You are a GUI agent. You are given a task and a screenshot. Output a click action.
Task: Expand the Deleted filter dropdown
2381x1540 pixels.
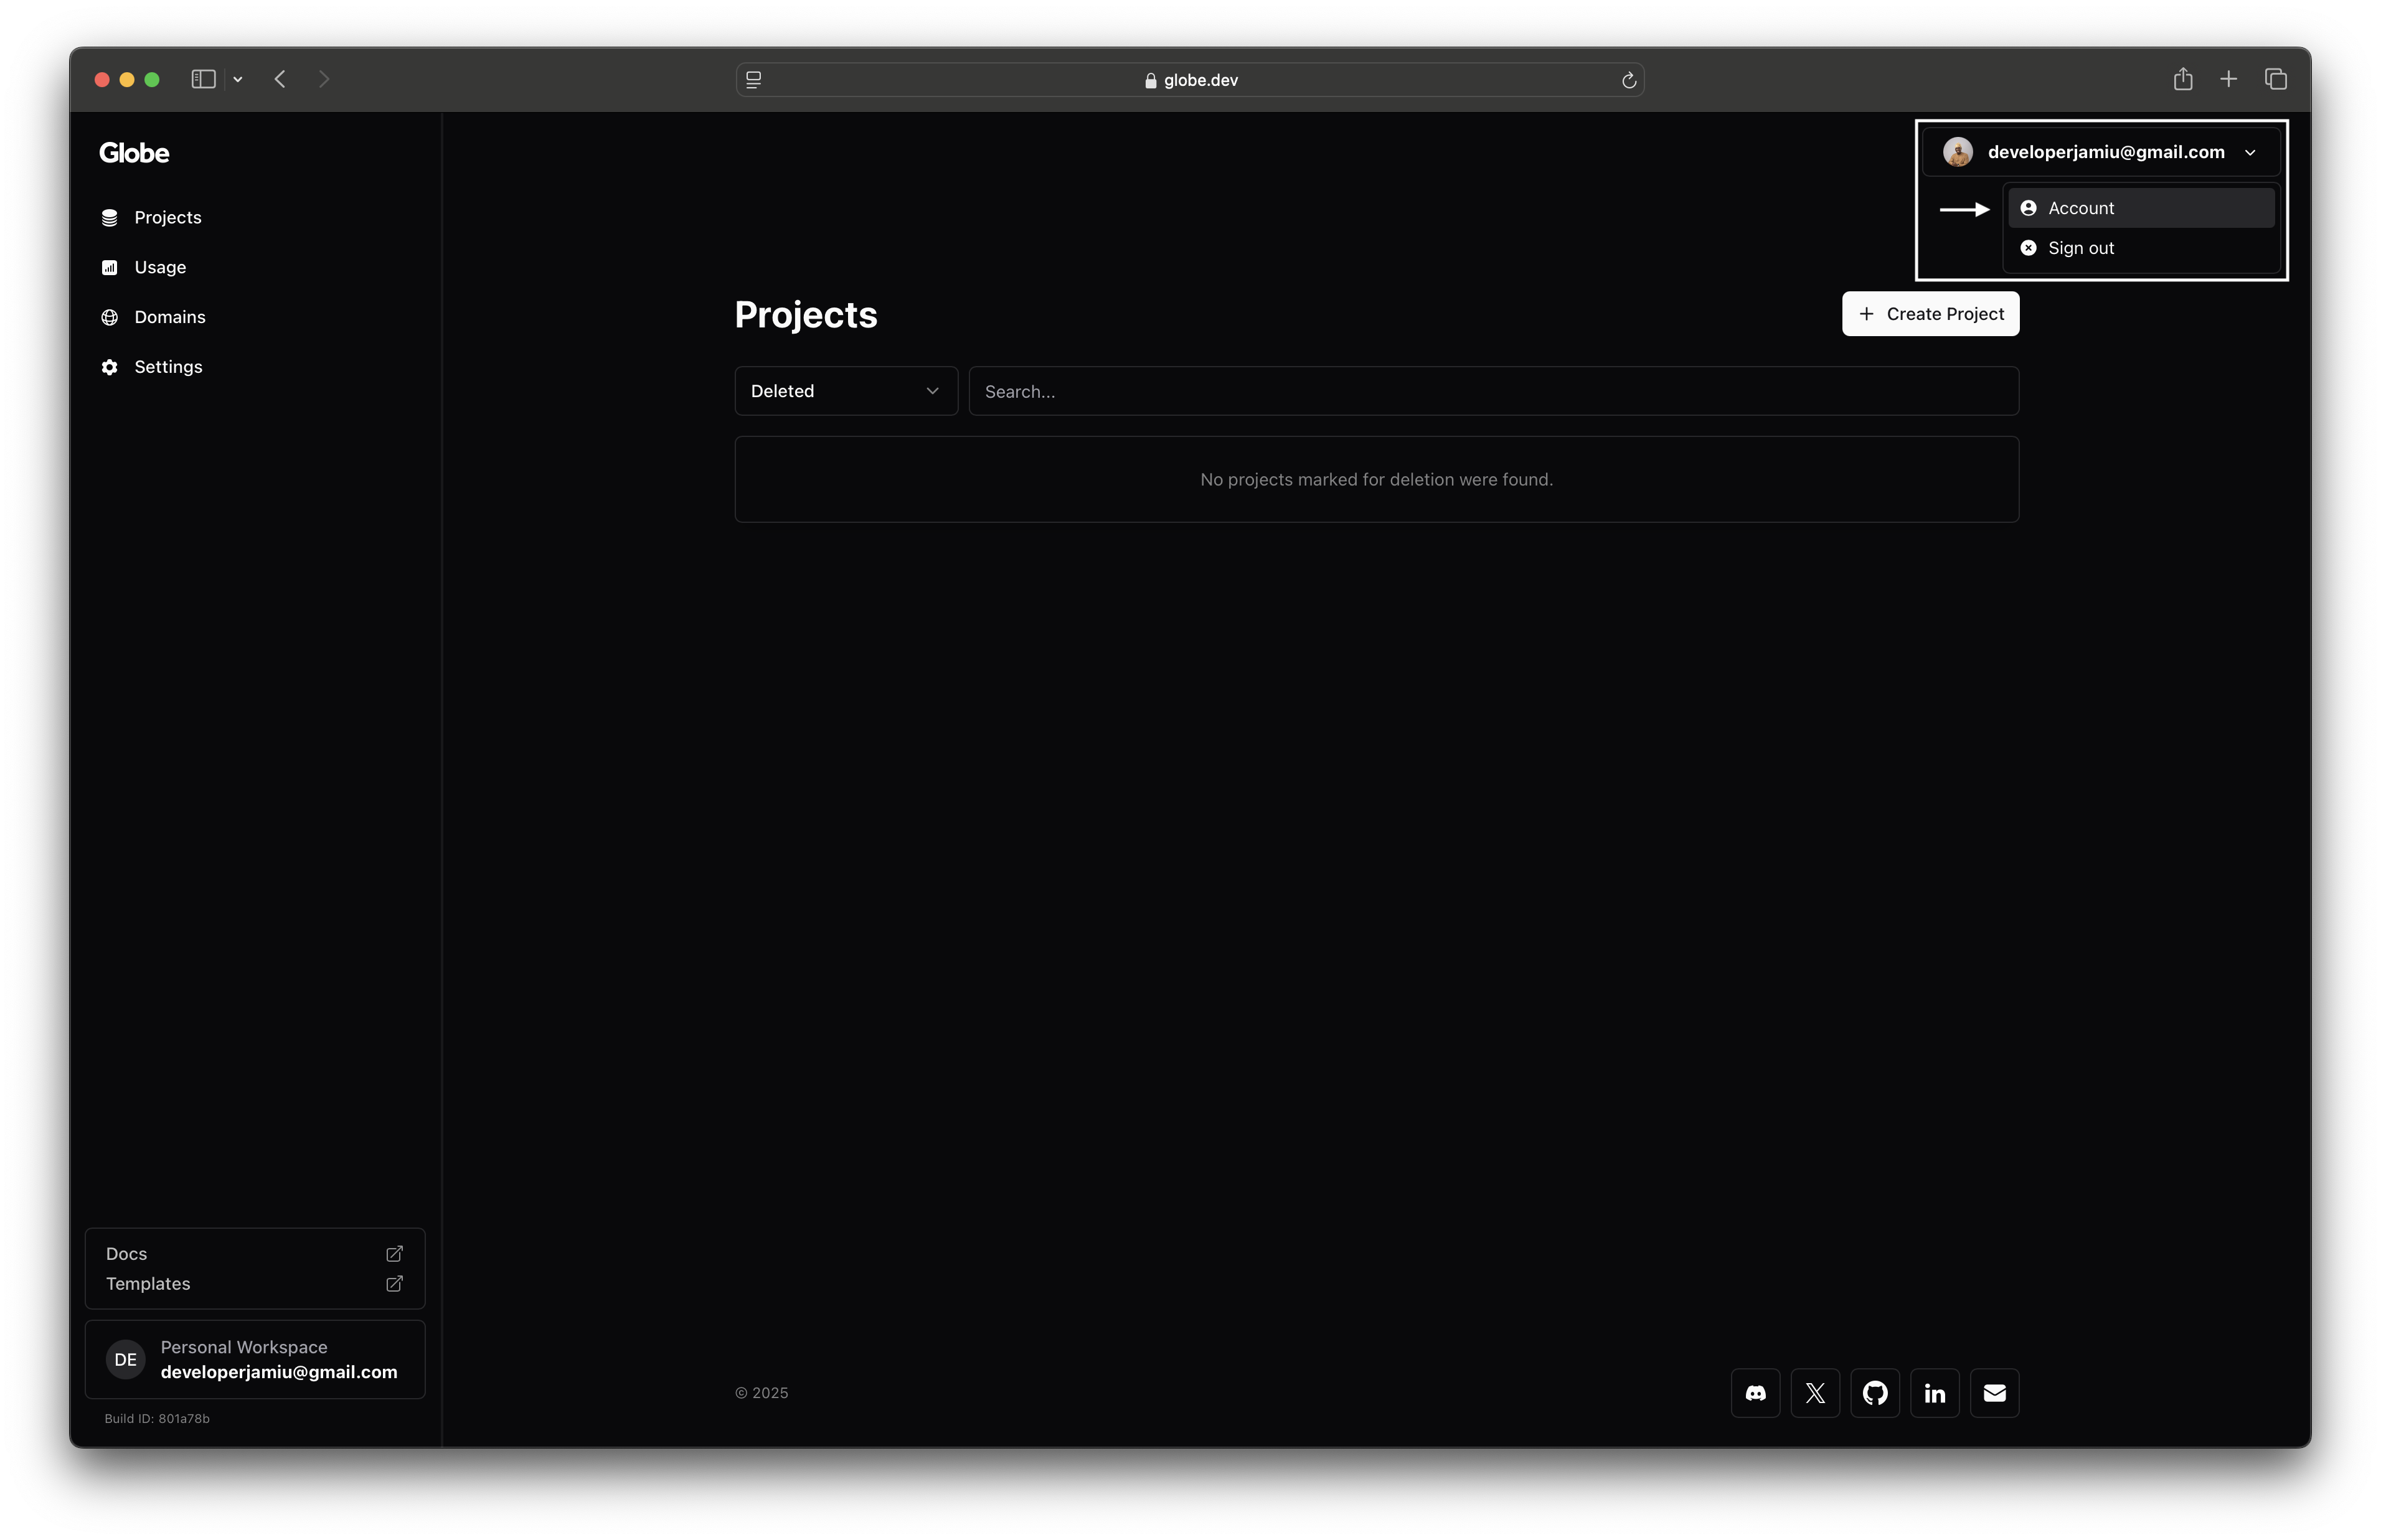click(845, 391)
